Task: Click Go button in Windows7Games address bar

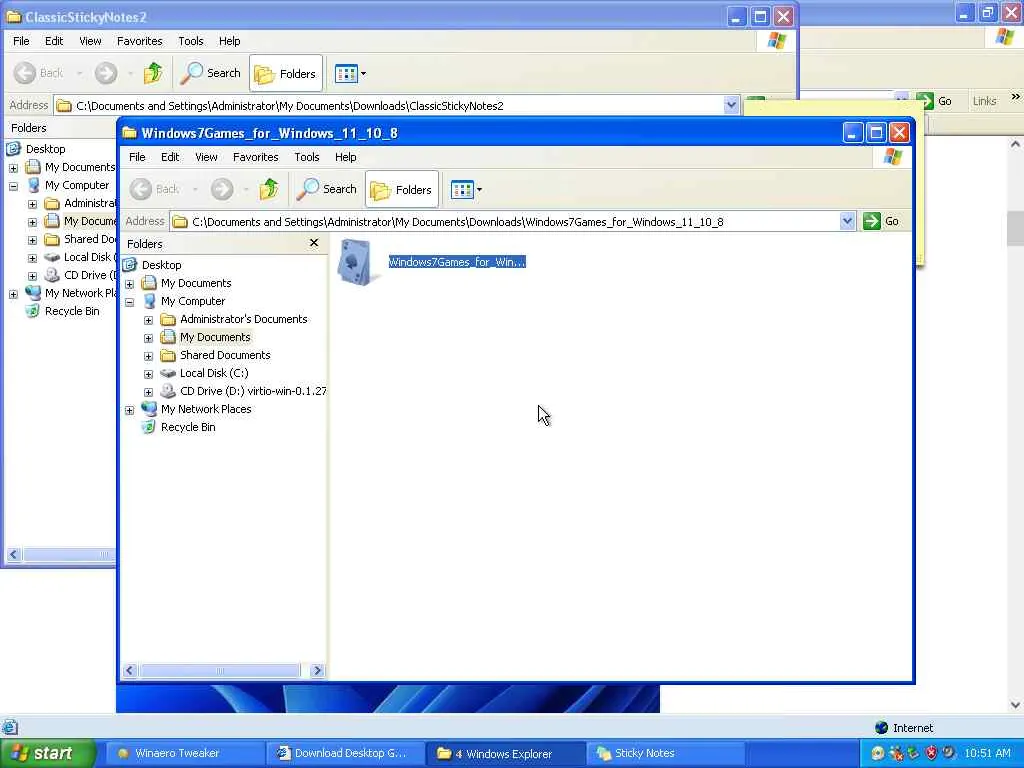Action: [882, 221]
